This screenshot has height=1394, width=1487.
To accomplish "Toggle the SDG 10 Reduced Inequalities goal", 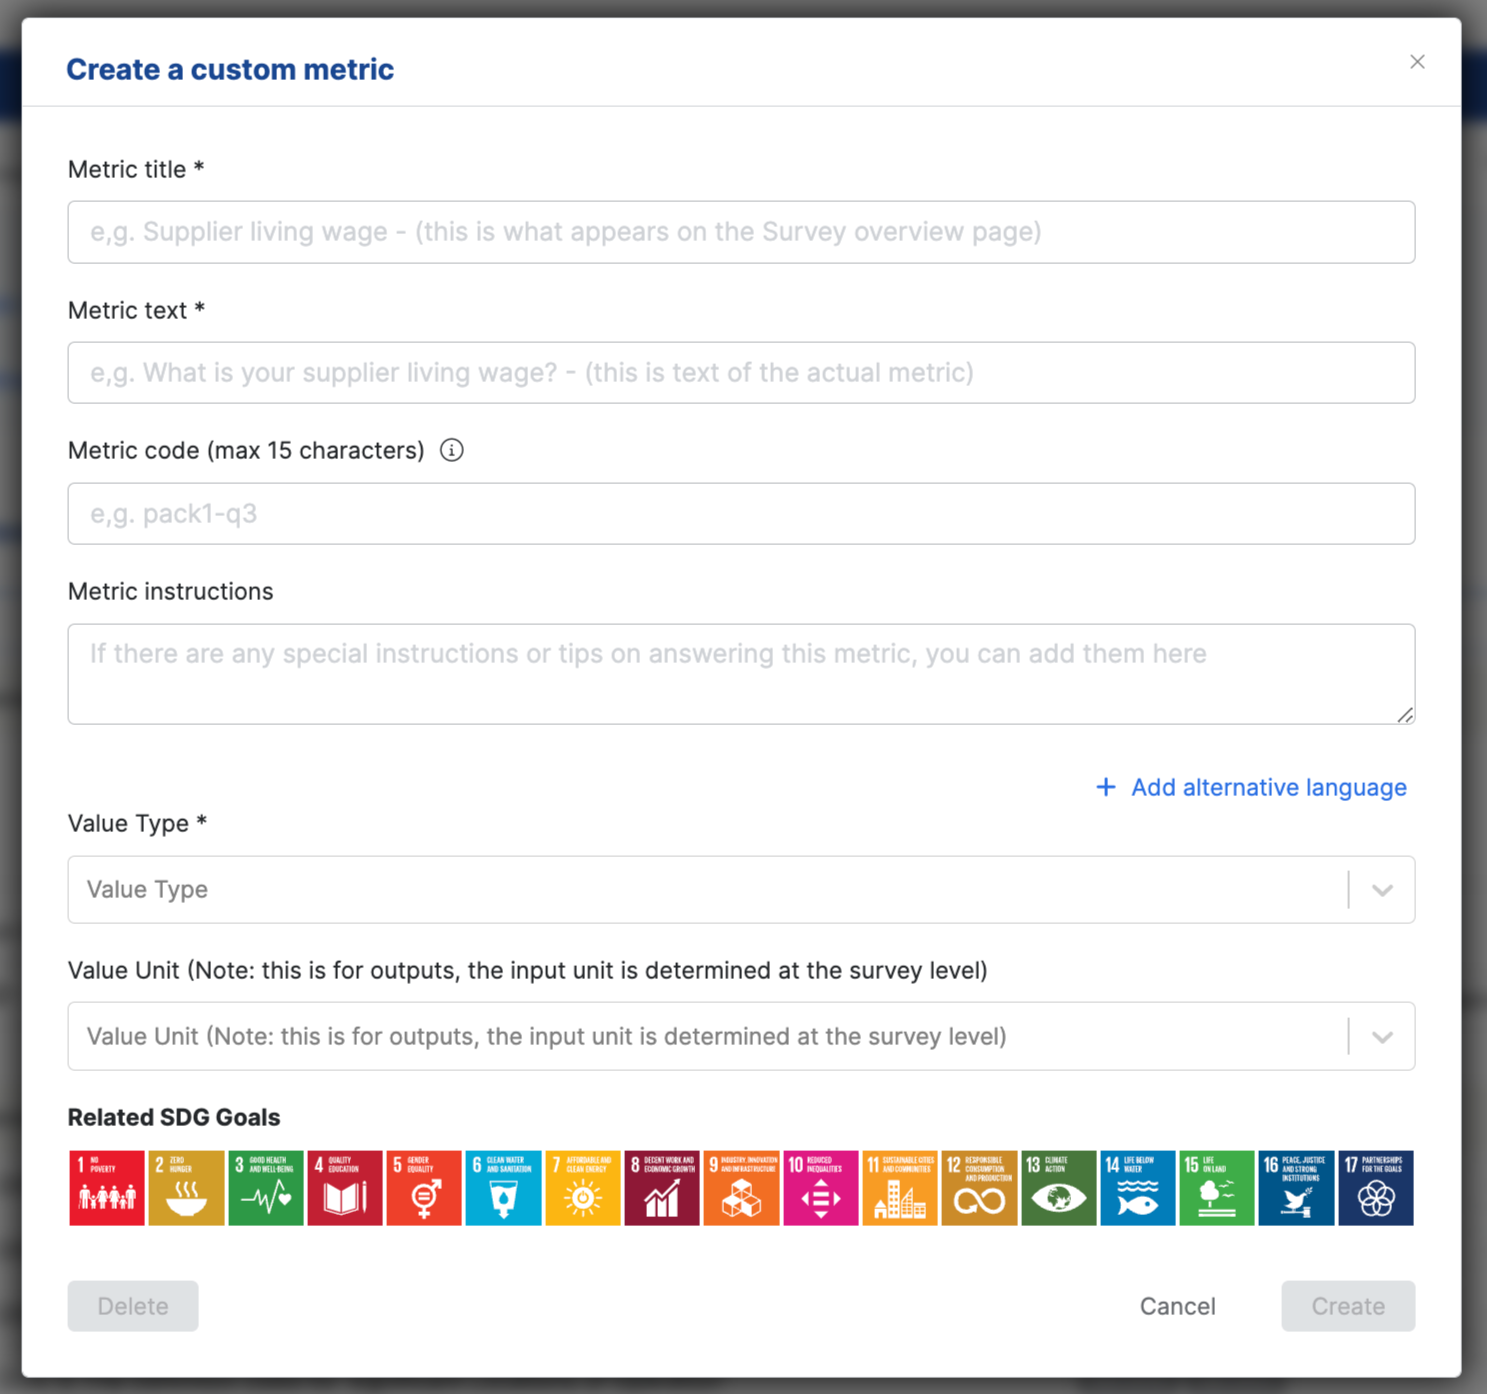I will (x=820, y=1187).
